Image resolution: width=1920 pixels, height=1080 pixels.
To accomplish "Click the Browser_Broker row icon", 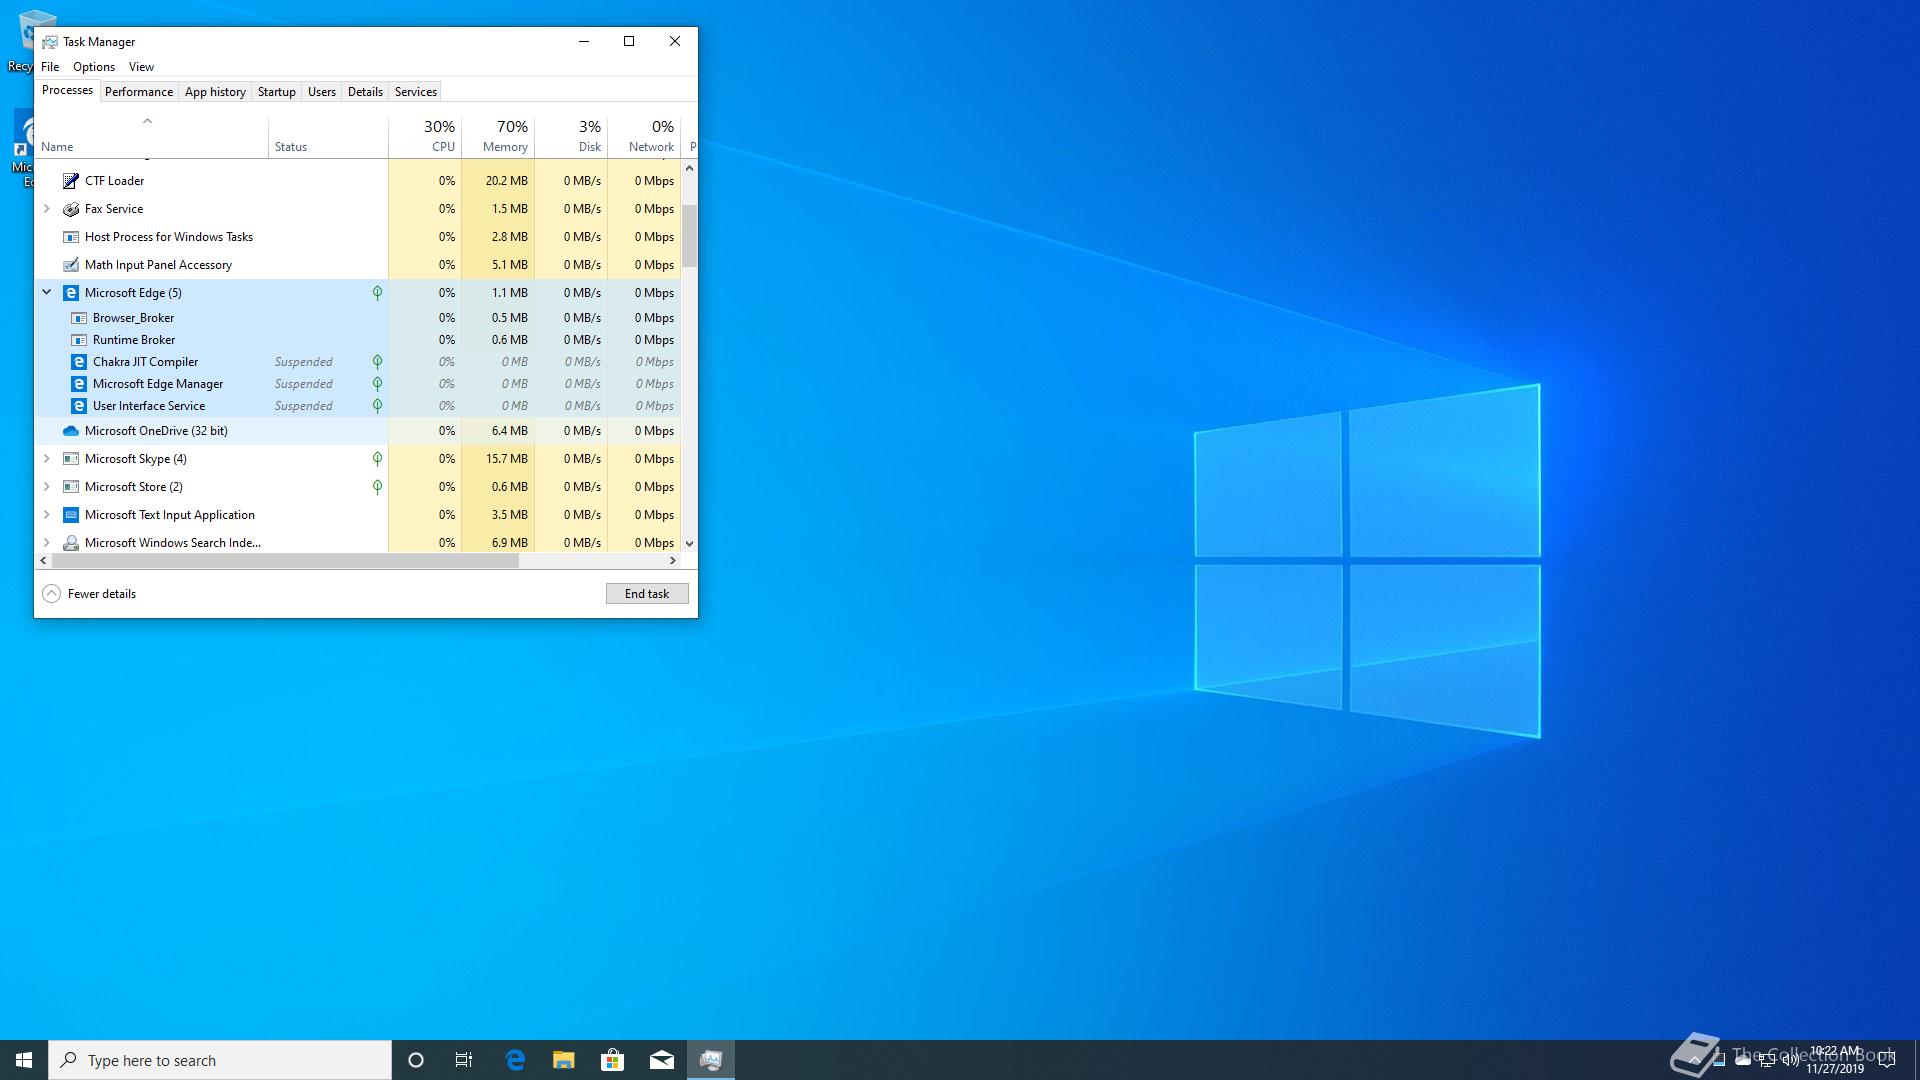I will [x=79, y=318].
